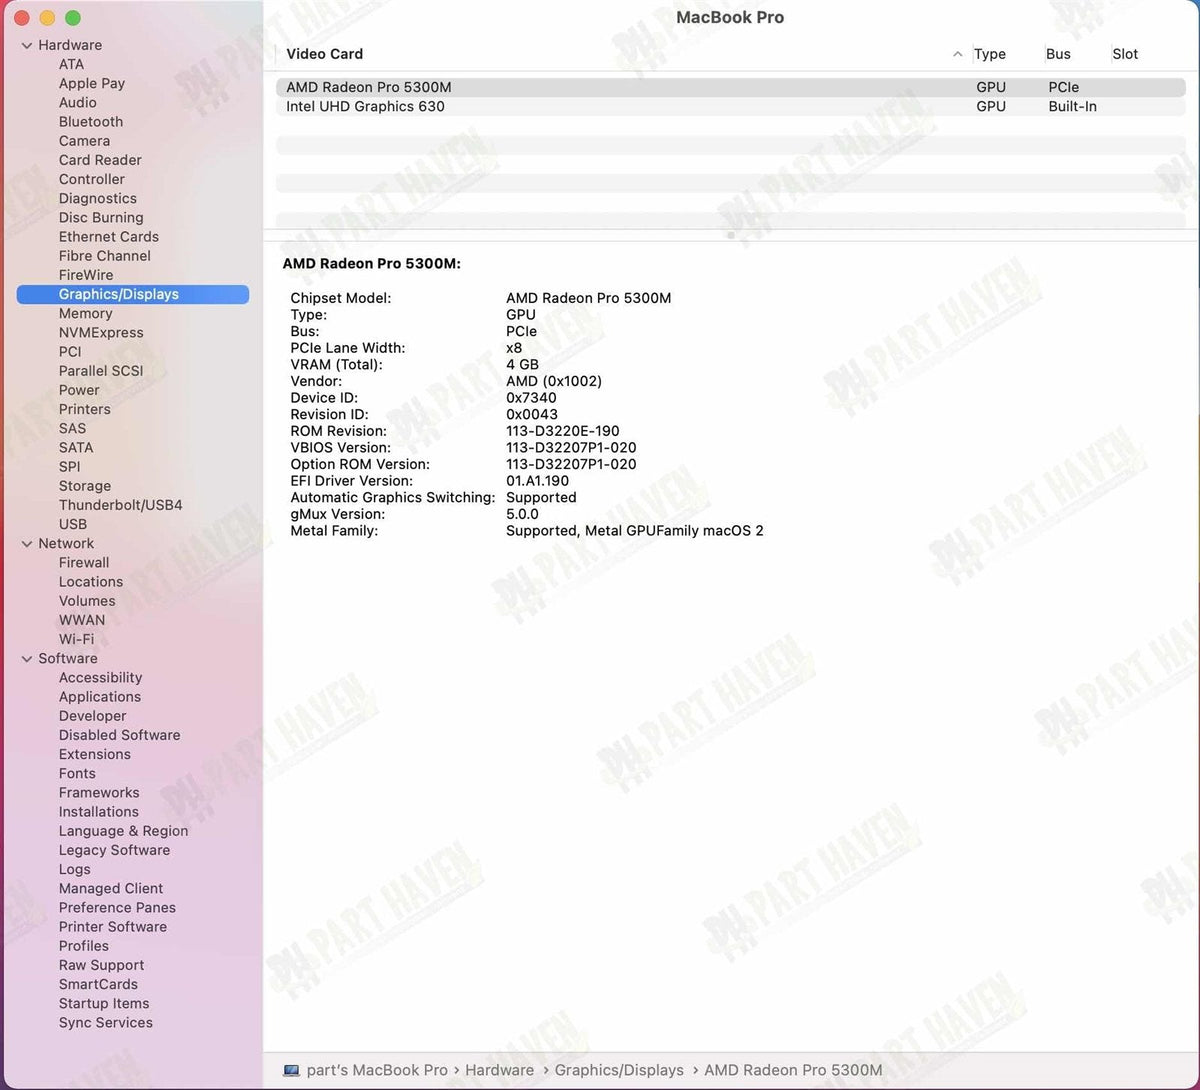
Task: Select the Intel UHD Graphics 630 row
Action: (730, 106)
